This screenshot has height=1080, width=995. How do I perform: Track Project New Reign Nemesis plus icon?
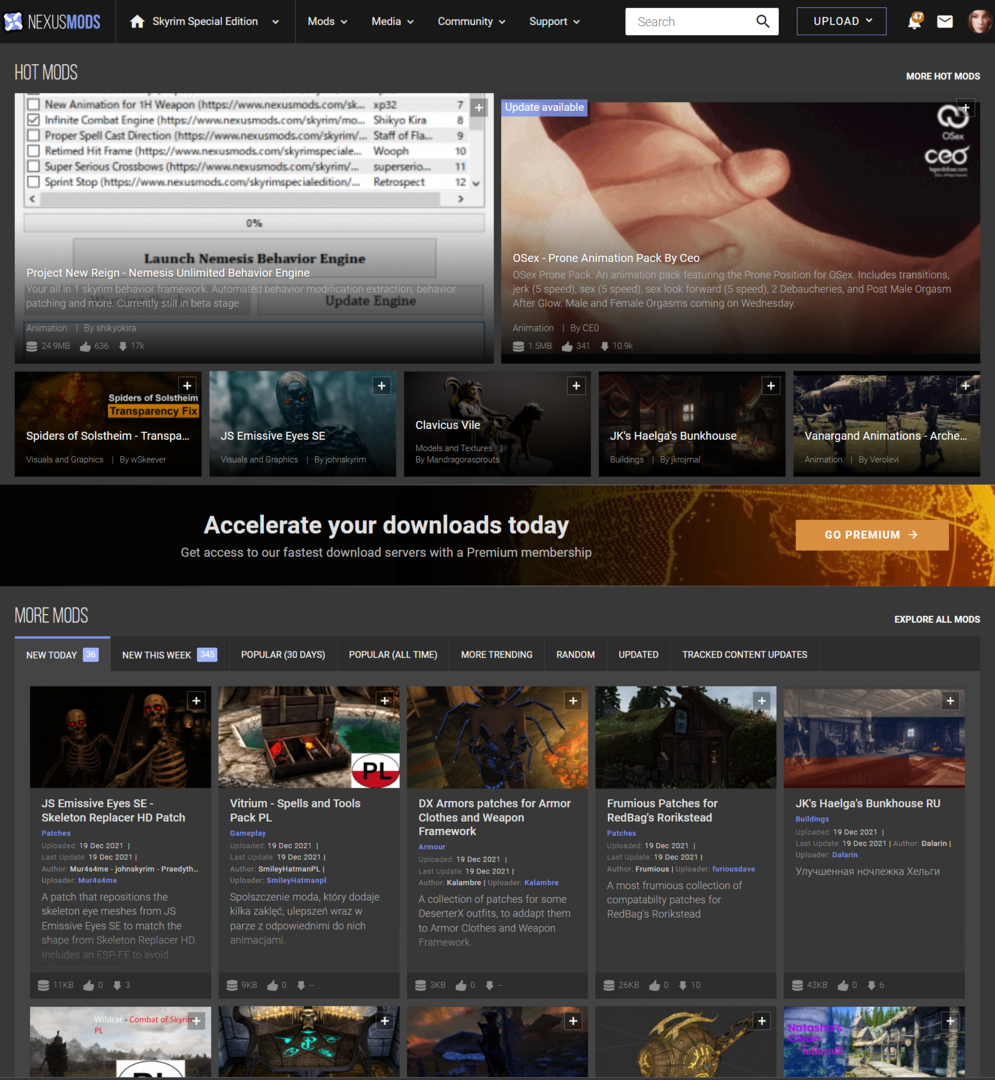point(479,107)
